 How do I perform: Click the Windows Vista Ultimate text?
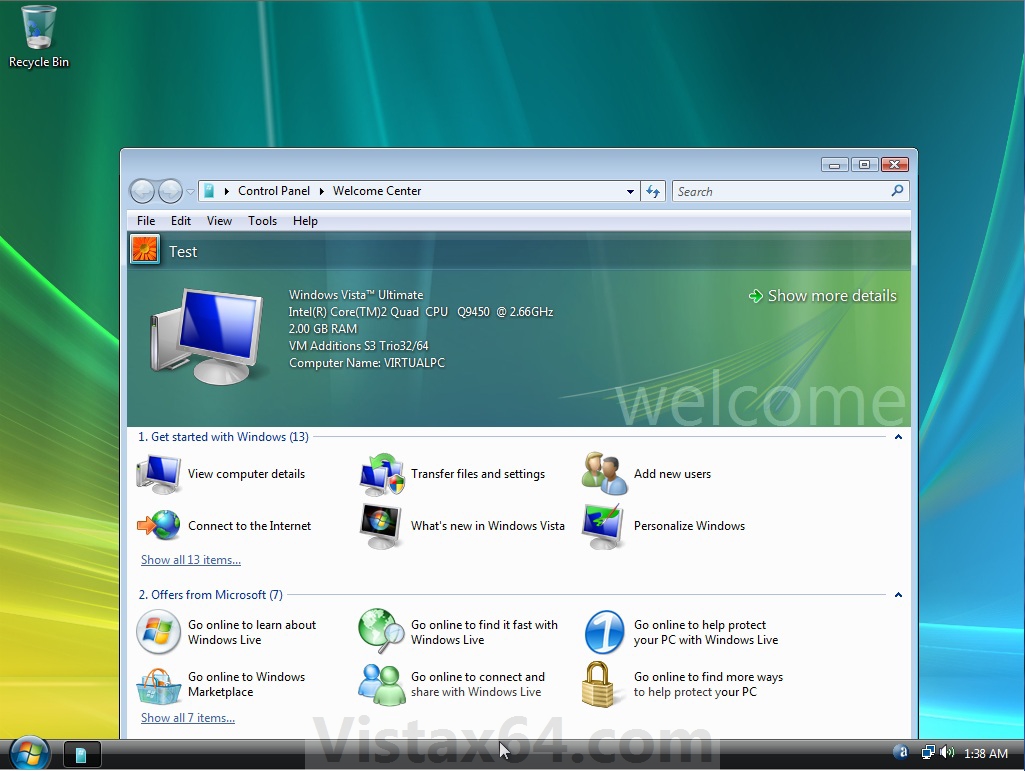coord(356,295)
